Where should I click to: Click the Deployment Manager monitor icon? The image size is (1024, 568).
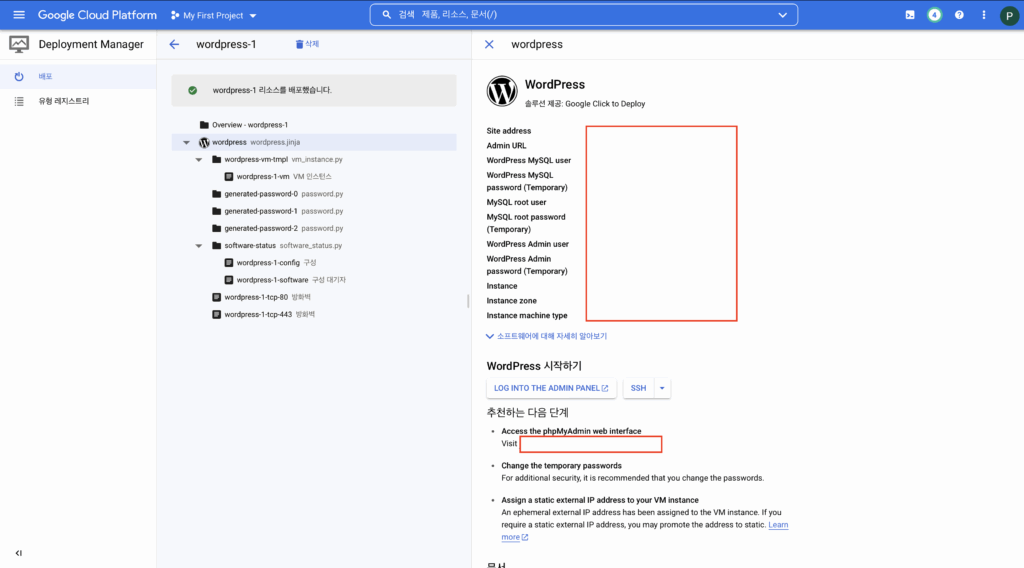[x=19, y=44]
